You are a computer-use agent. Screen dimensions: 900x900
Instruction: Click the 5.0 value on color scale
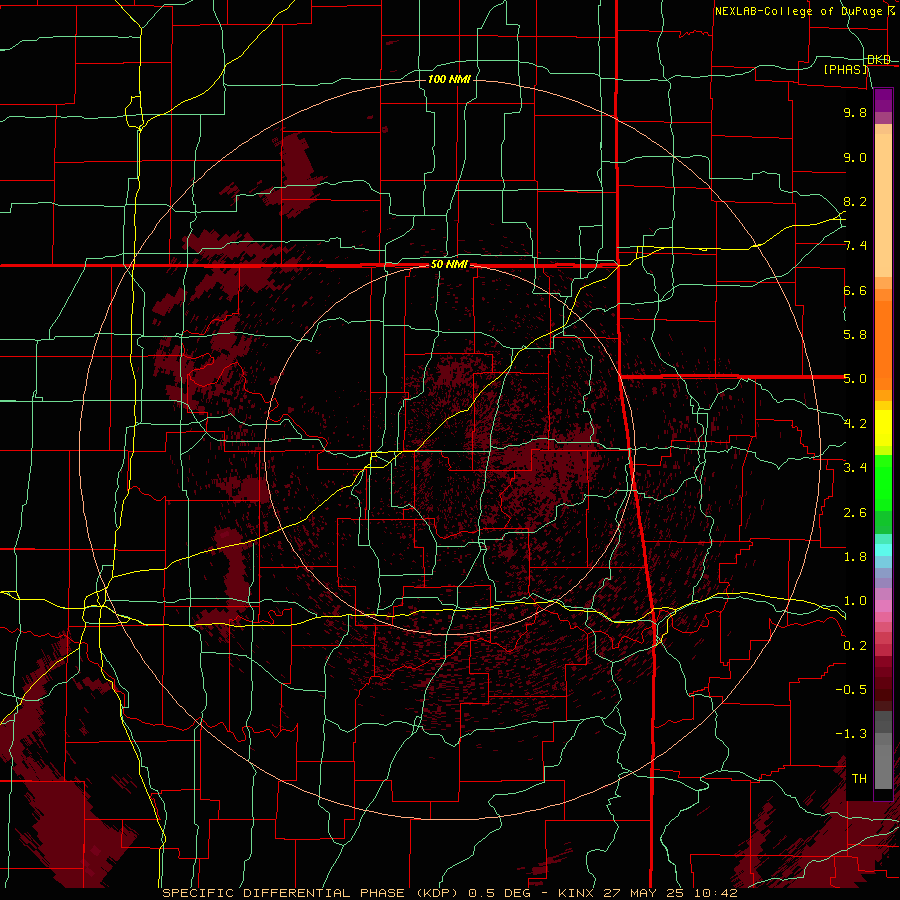click(855, 379)
